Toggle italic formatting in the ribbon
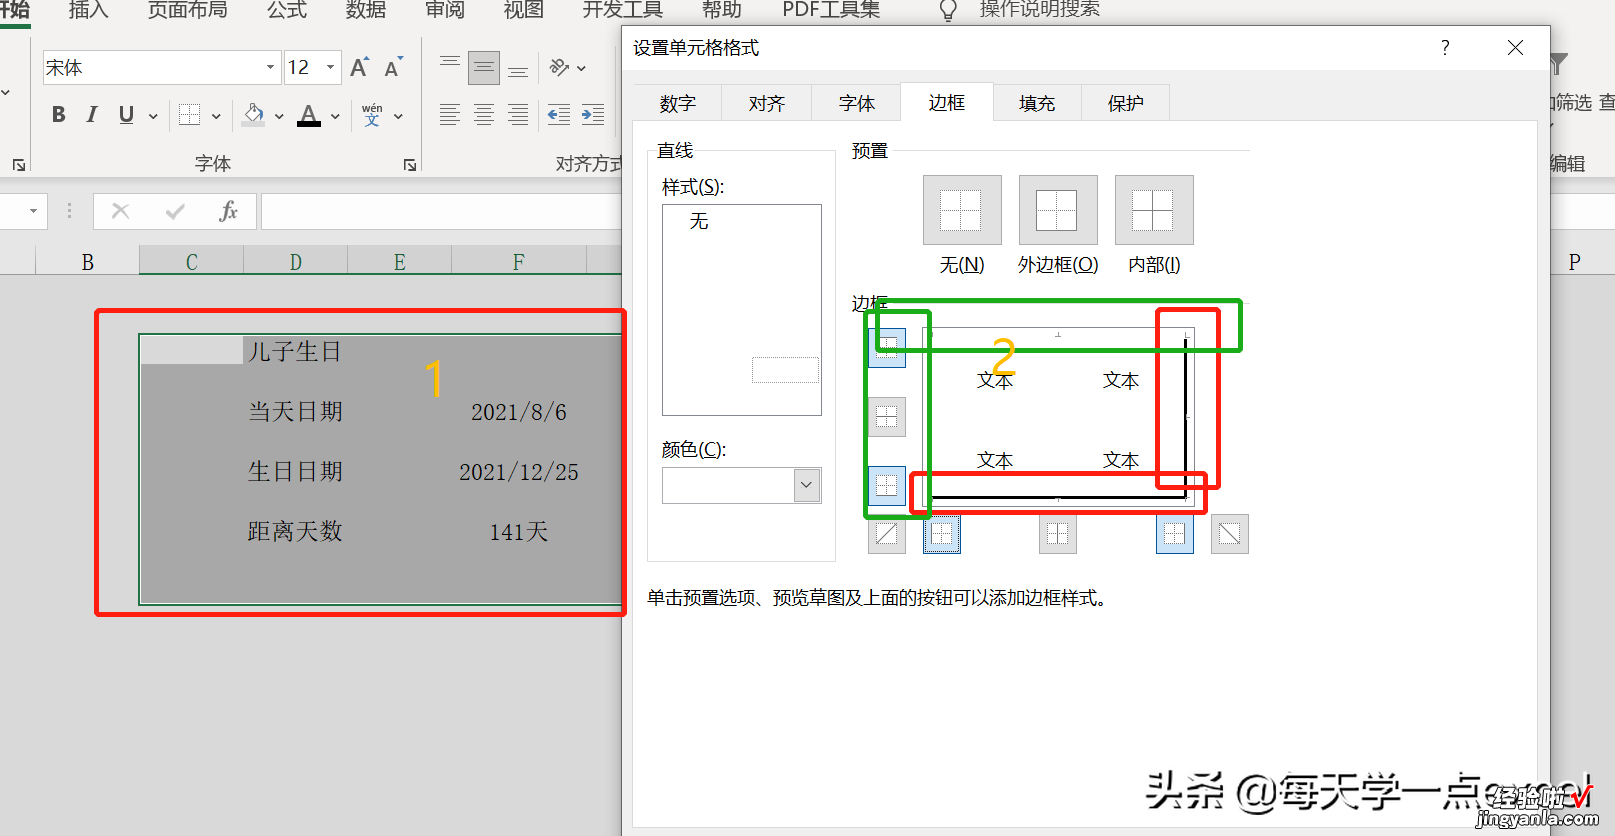The width and height of the screenshot is (1615, 836). (92, 115)
